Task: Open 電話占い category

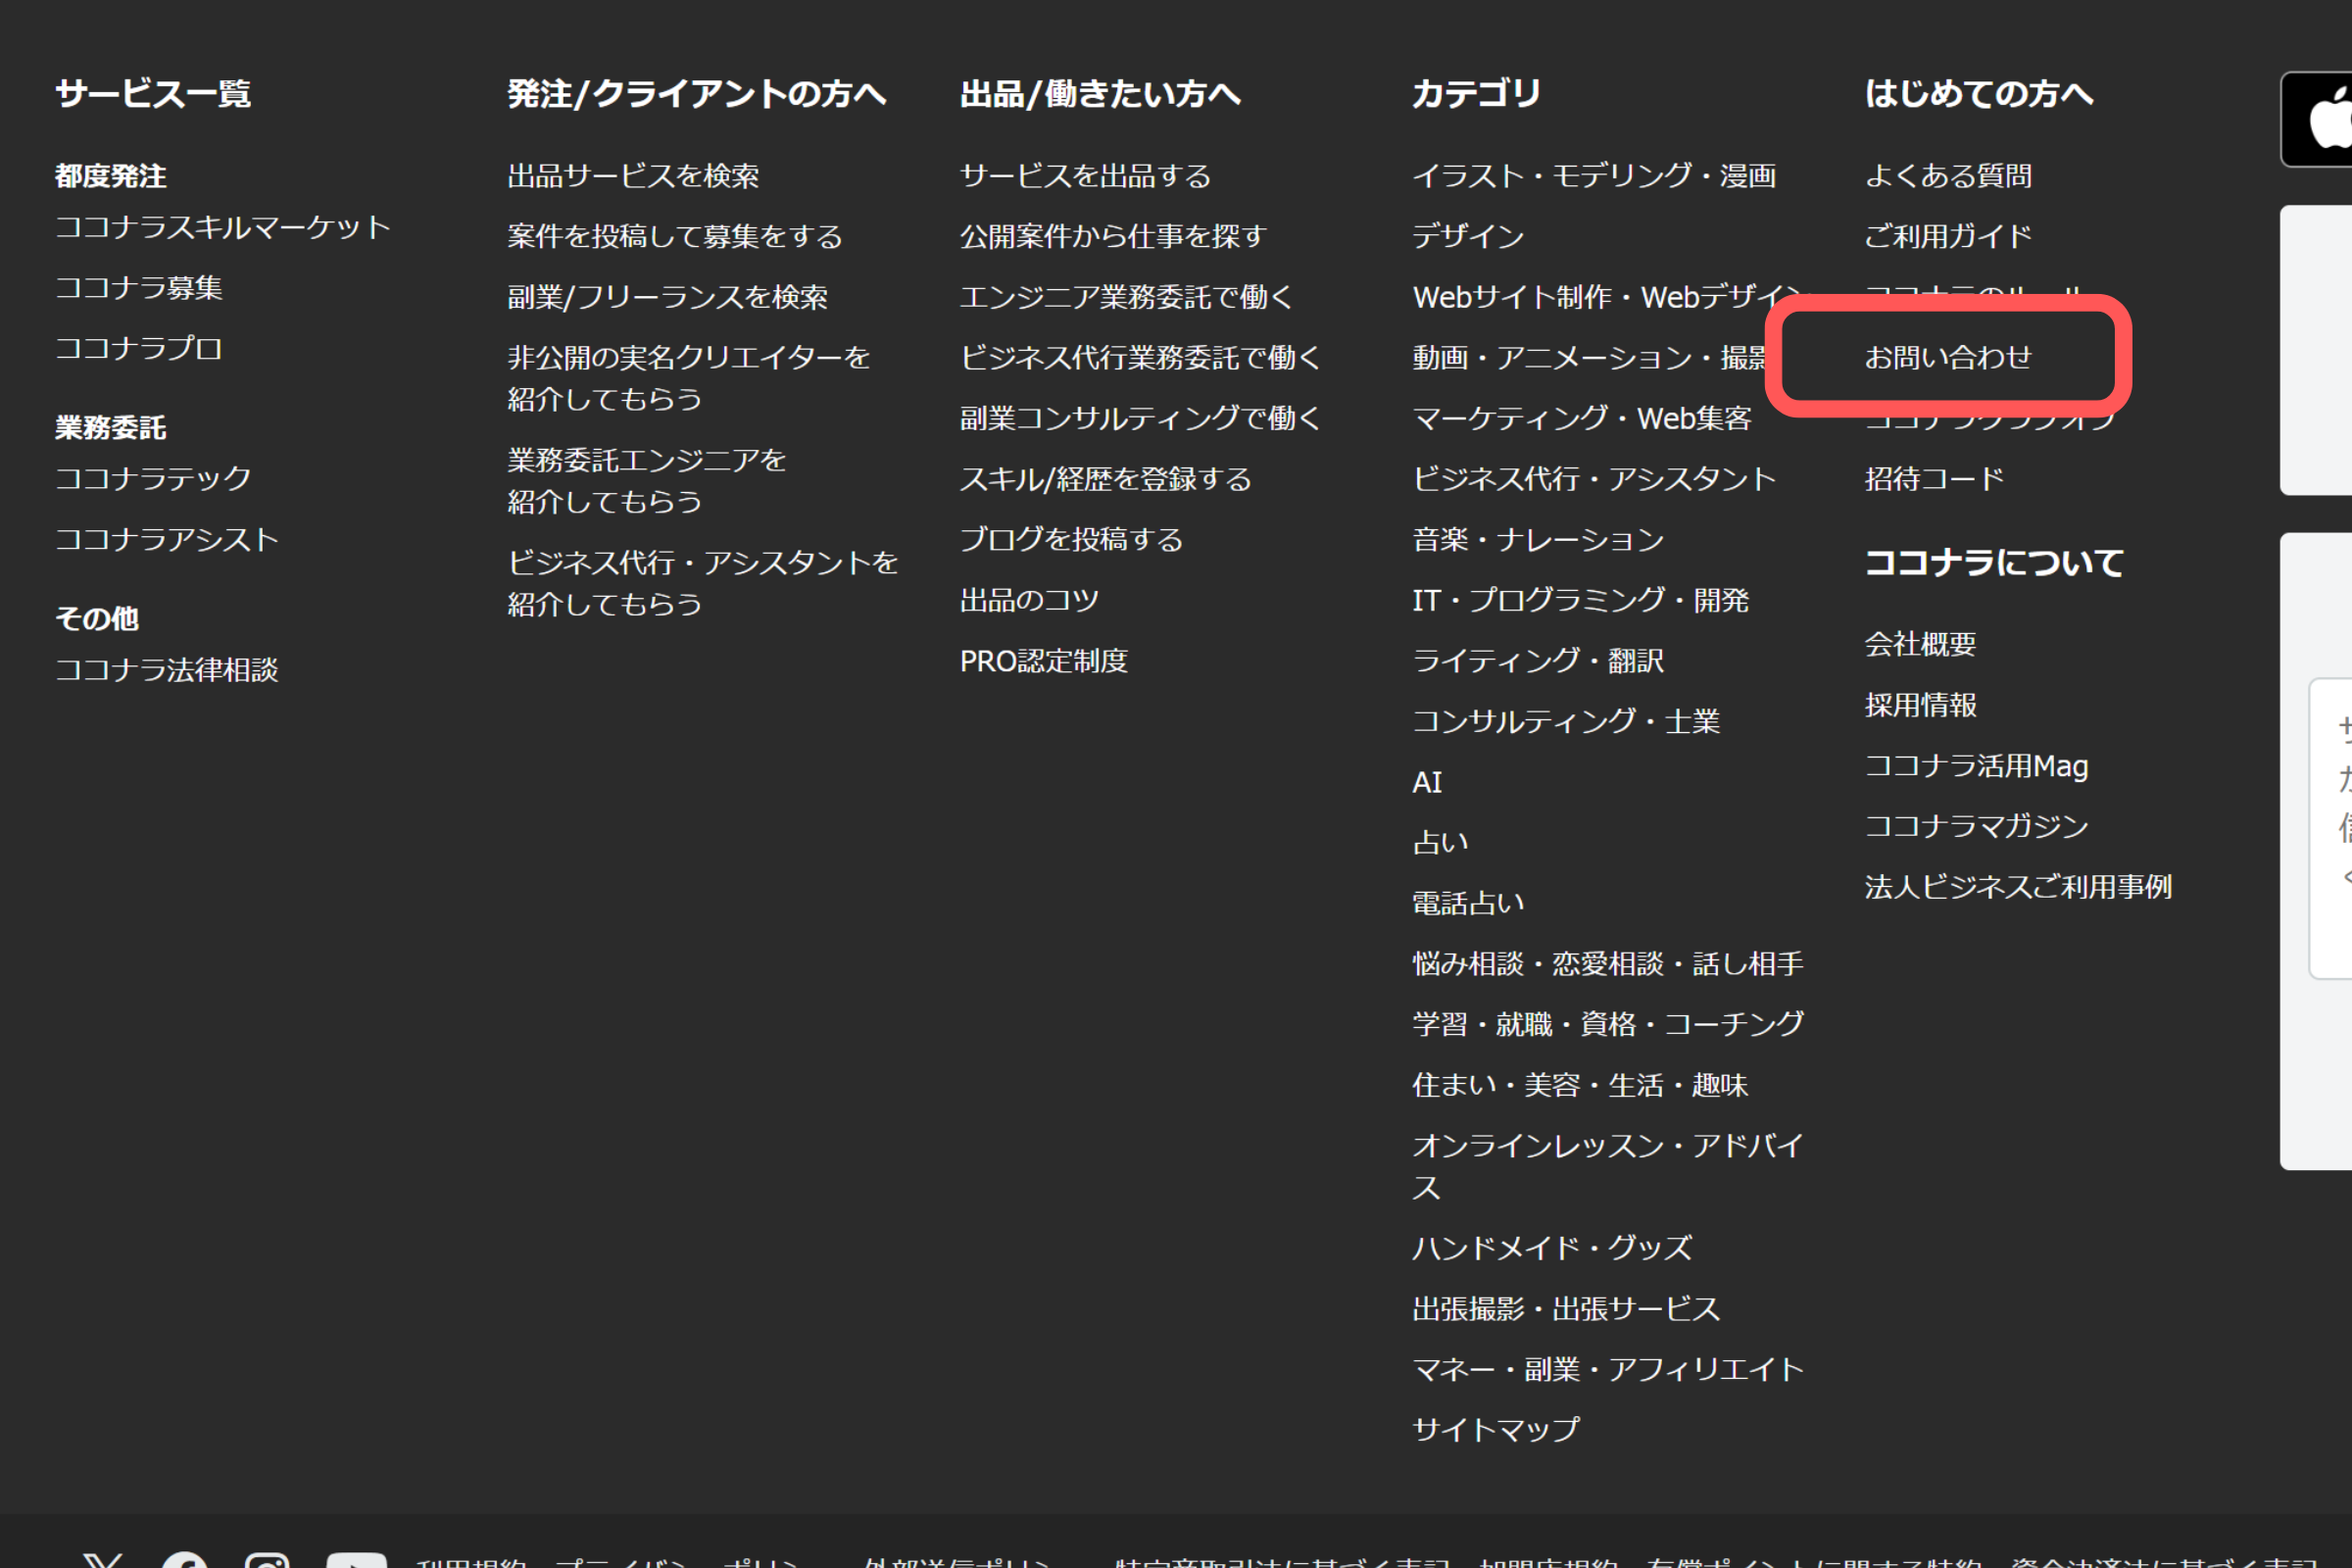Action: pos(1468,903)
